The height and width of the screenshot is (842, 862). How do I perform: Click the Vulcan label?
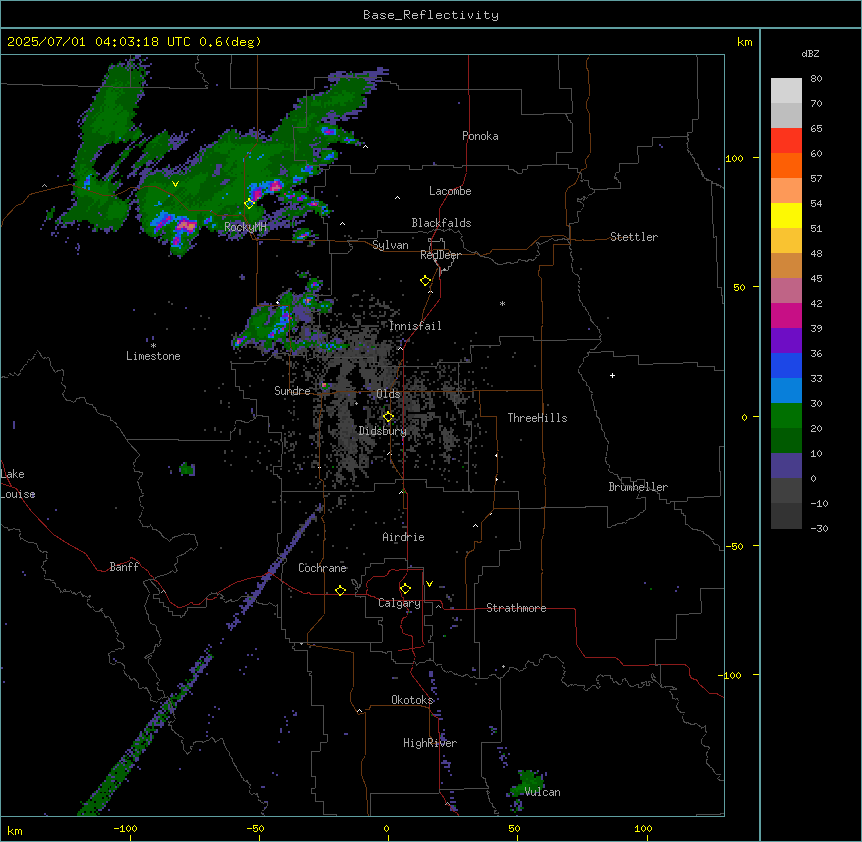tap(542, 792)
